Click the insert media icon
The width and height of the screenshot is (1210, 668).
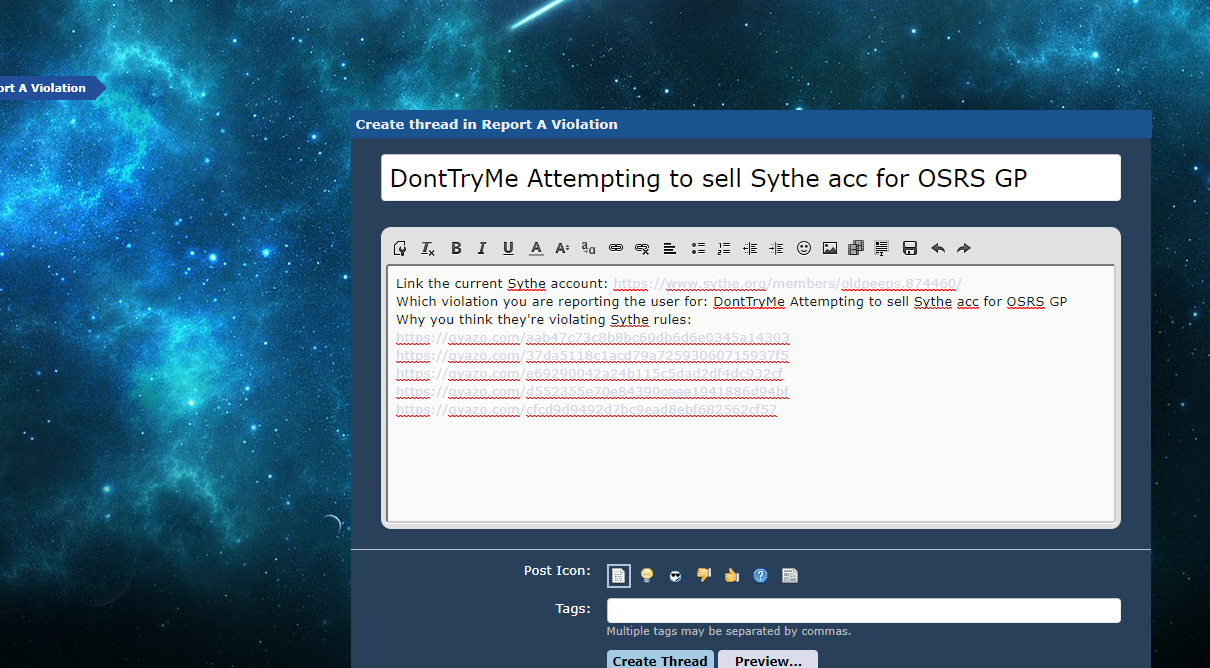856,248
